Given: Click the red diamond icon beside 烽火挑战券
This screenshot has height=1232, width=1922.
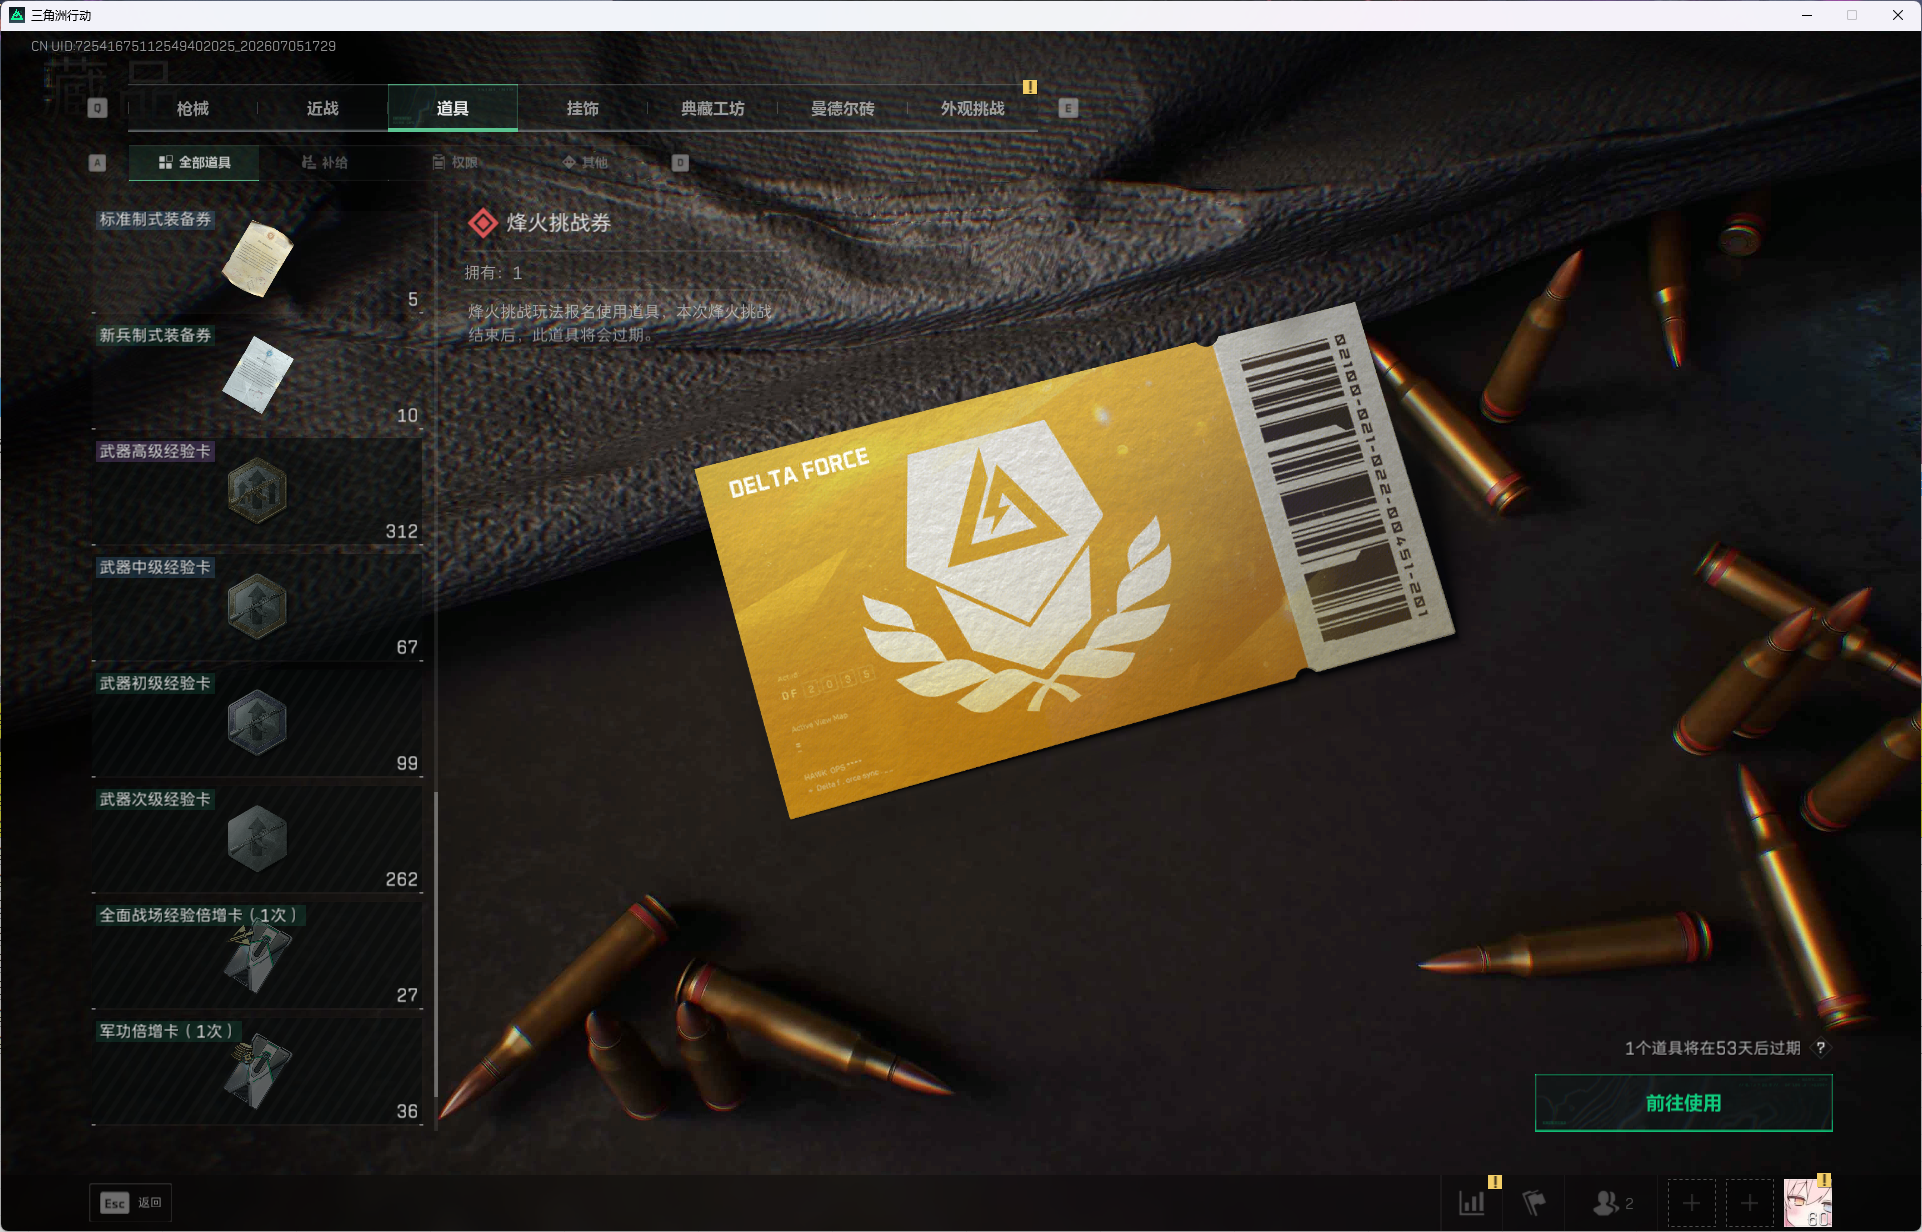Looking at the screenshot, I should tap(483, 223).
